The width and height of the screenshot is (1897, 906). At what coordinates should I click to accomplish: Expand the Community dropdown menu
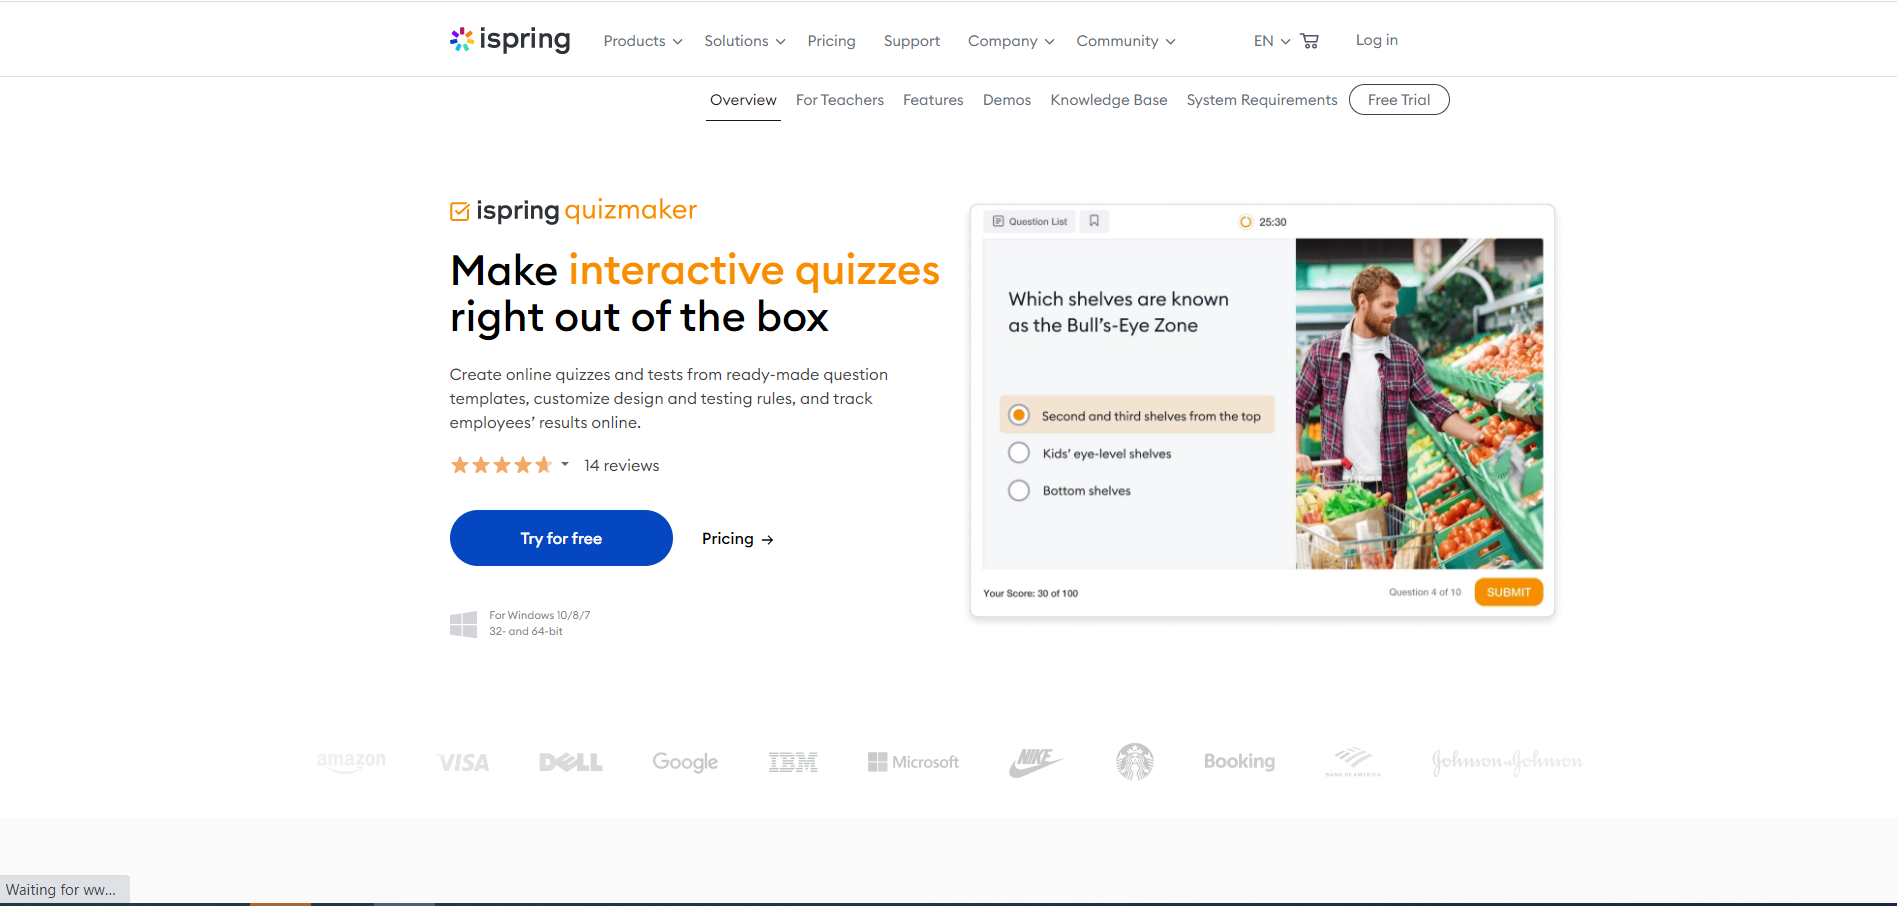pyautogui.click(x=1126, y=41)
